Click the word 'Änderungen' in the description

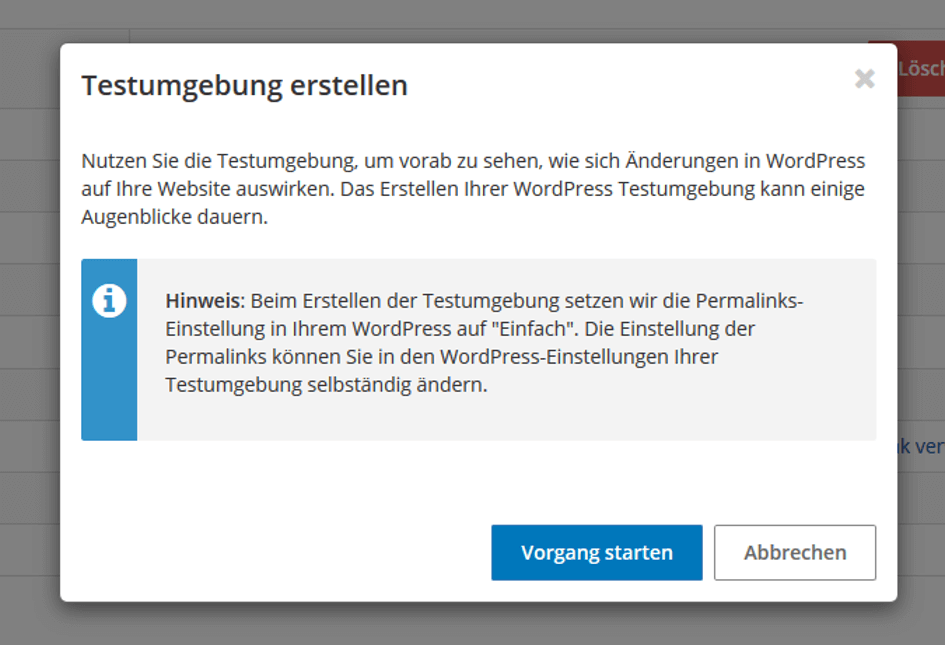coord(681,160)
